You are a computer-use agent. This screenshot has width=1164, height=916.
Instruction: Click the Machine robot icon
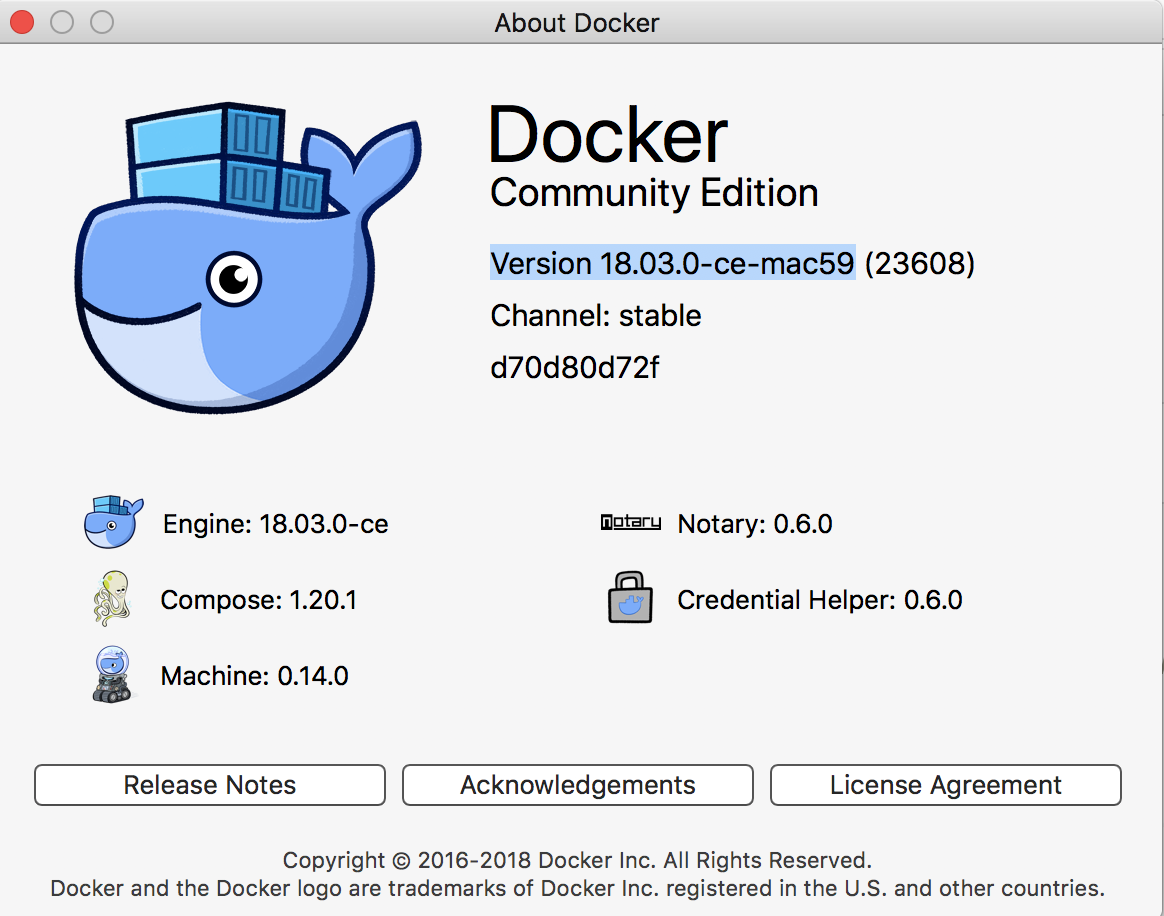tap(112, 674)
